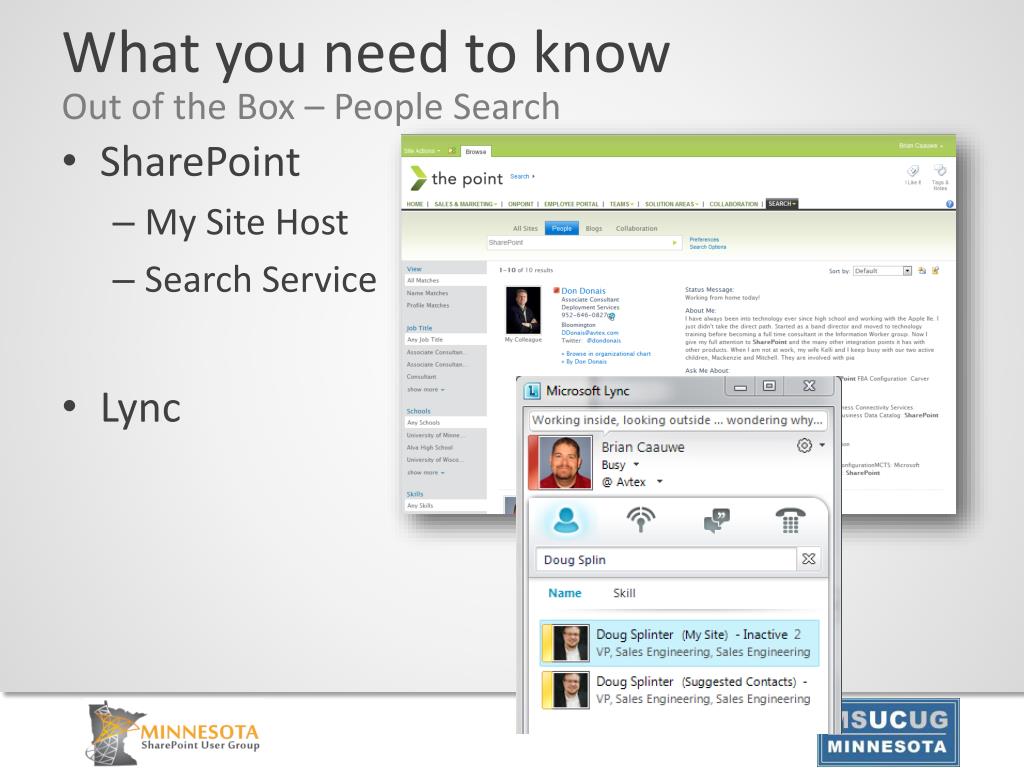Minimize the Microsoft Lync window
This screenshot has width=1024, height=768.
click(740, 387)
